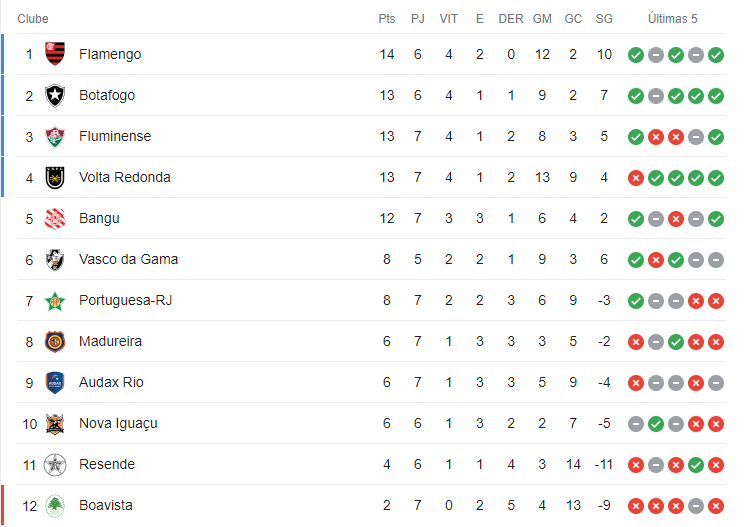
Task: Open the Fluminense crest icon
Action: [x=55, y=136]
